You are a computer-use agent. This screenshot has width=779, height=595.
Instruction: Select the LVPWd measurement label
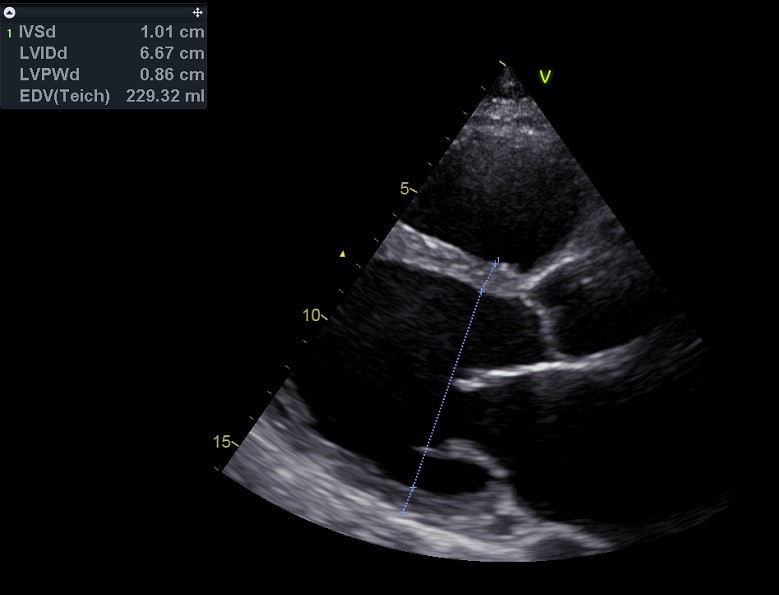pos(49,74)
